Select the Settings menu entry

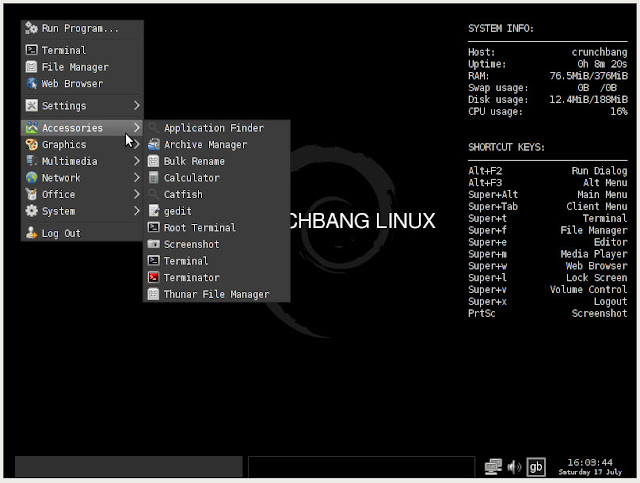tap(82, 105)
